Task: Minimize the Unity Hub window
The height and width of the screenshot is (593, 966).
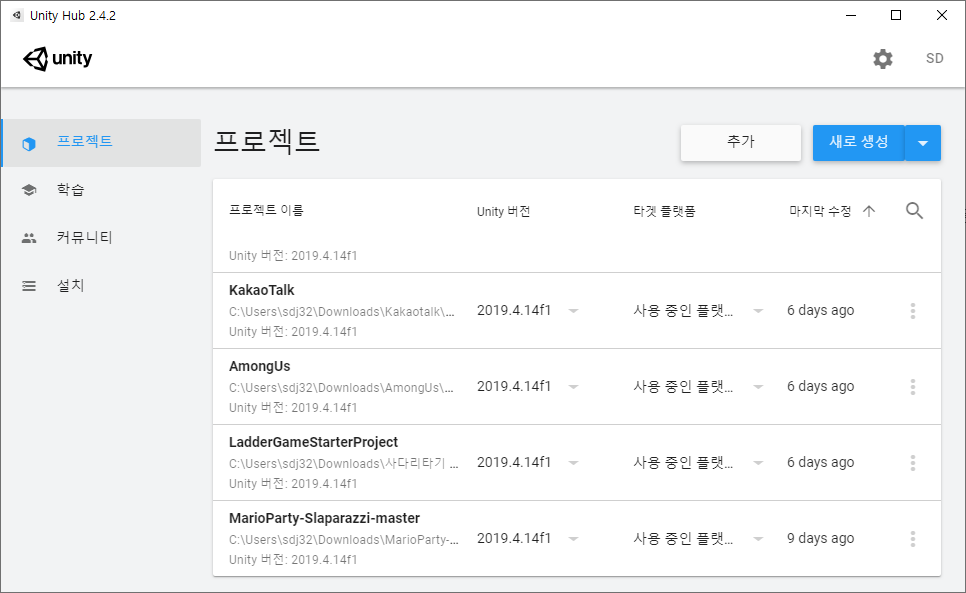Action: (851, 15)
